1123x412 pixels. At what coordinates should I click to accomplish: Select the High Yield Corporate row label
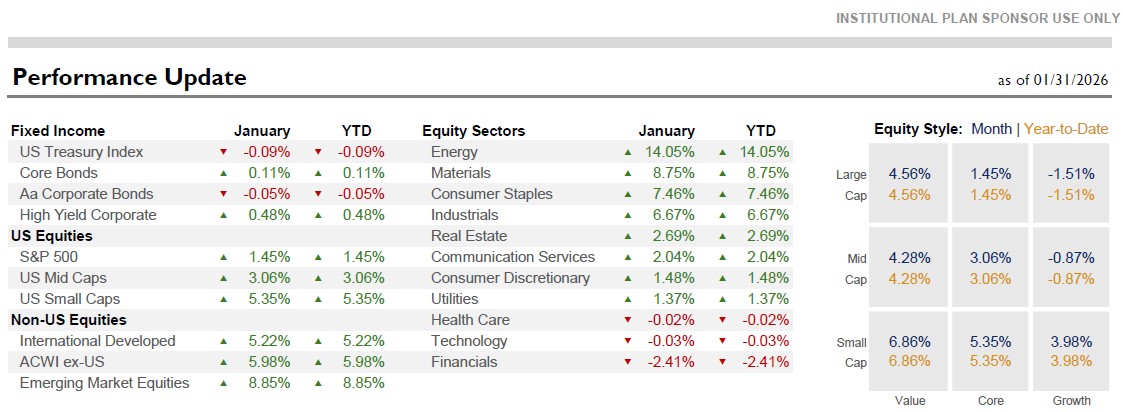[88, 215]
